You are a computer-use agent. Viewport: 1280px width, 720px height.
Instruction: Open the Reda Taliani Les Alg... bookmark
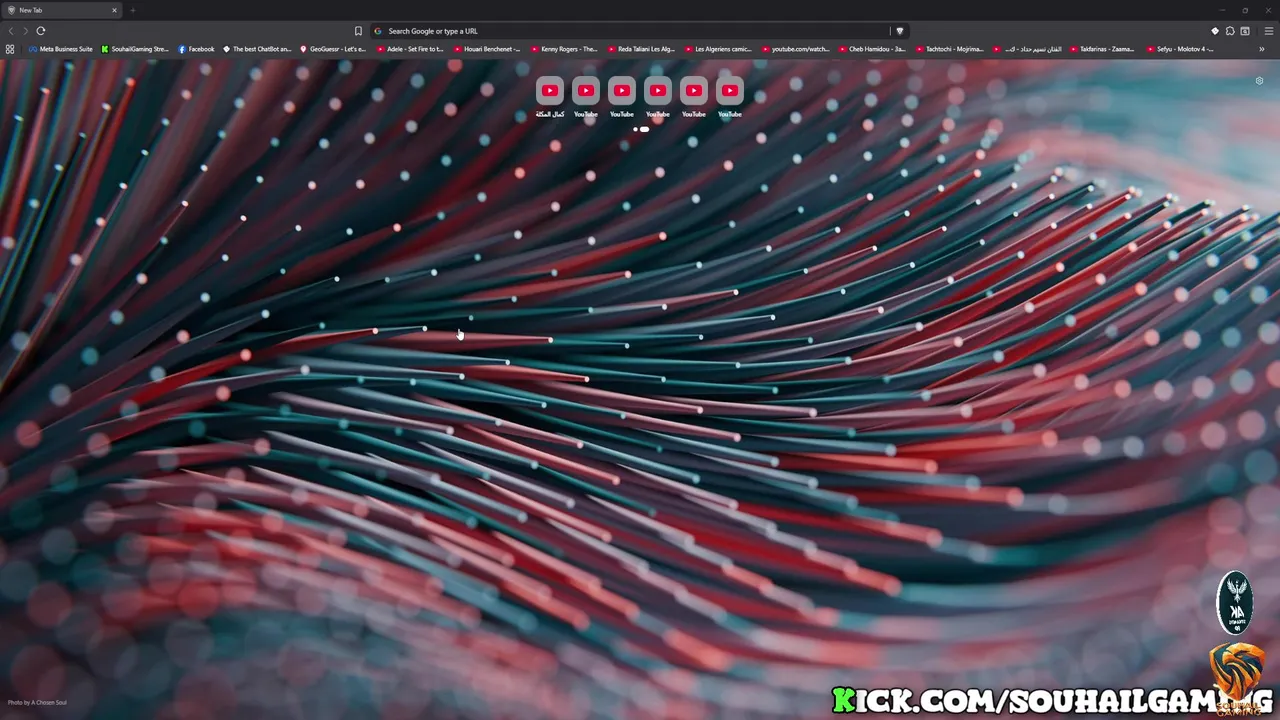641,49
